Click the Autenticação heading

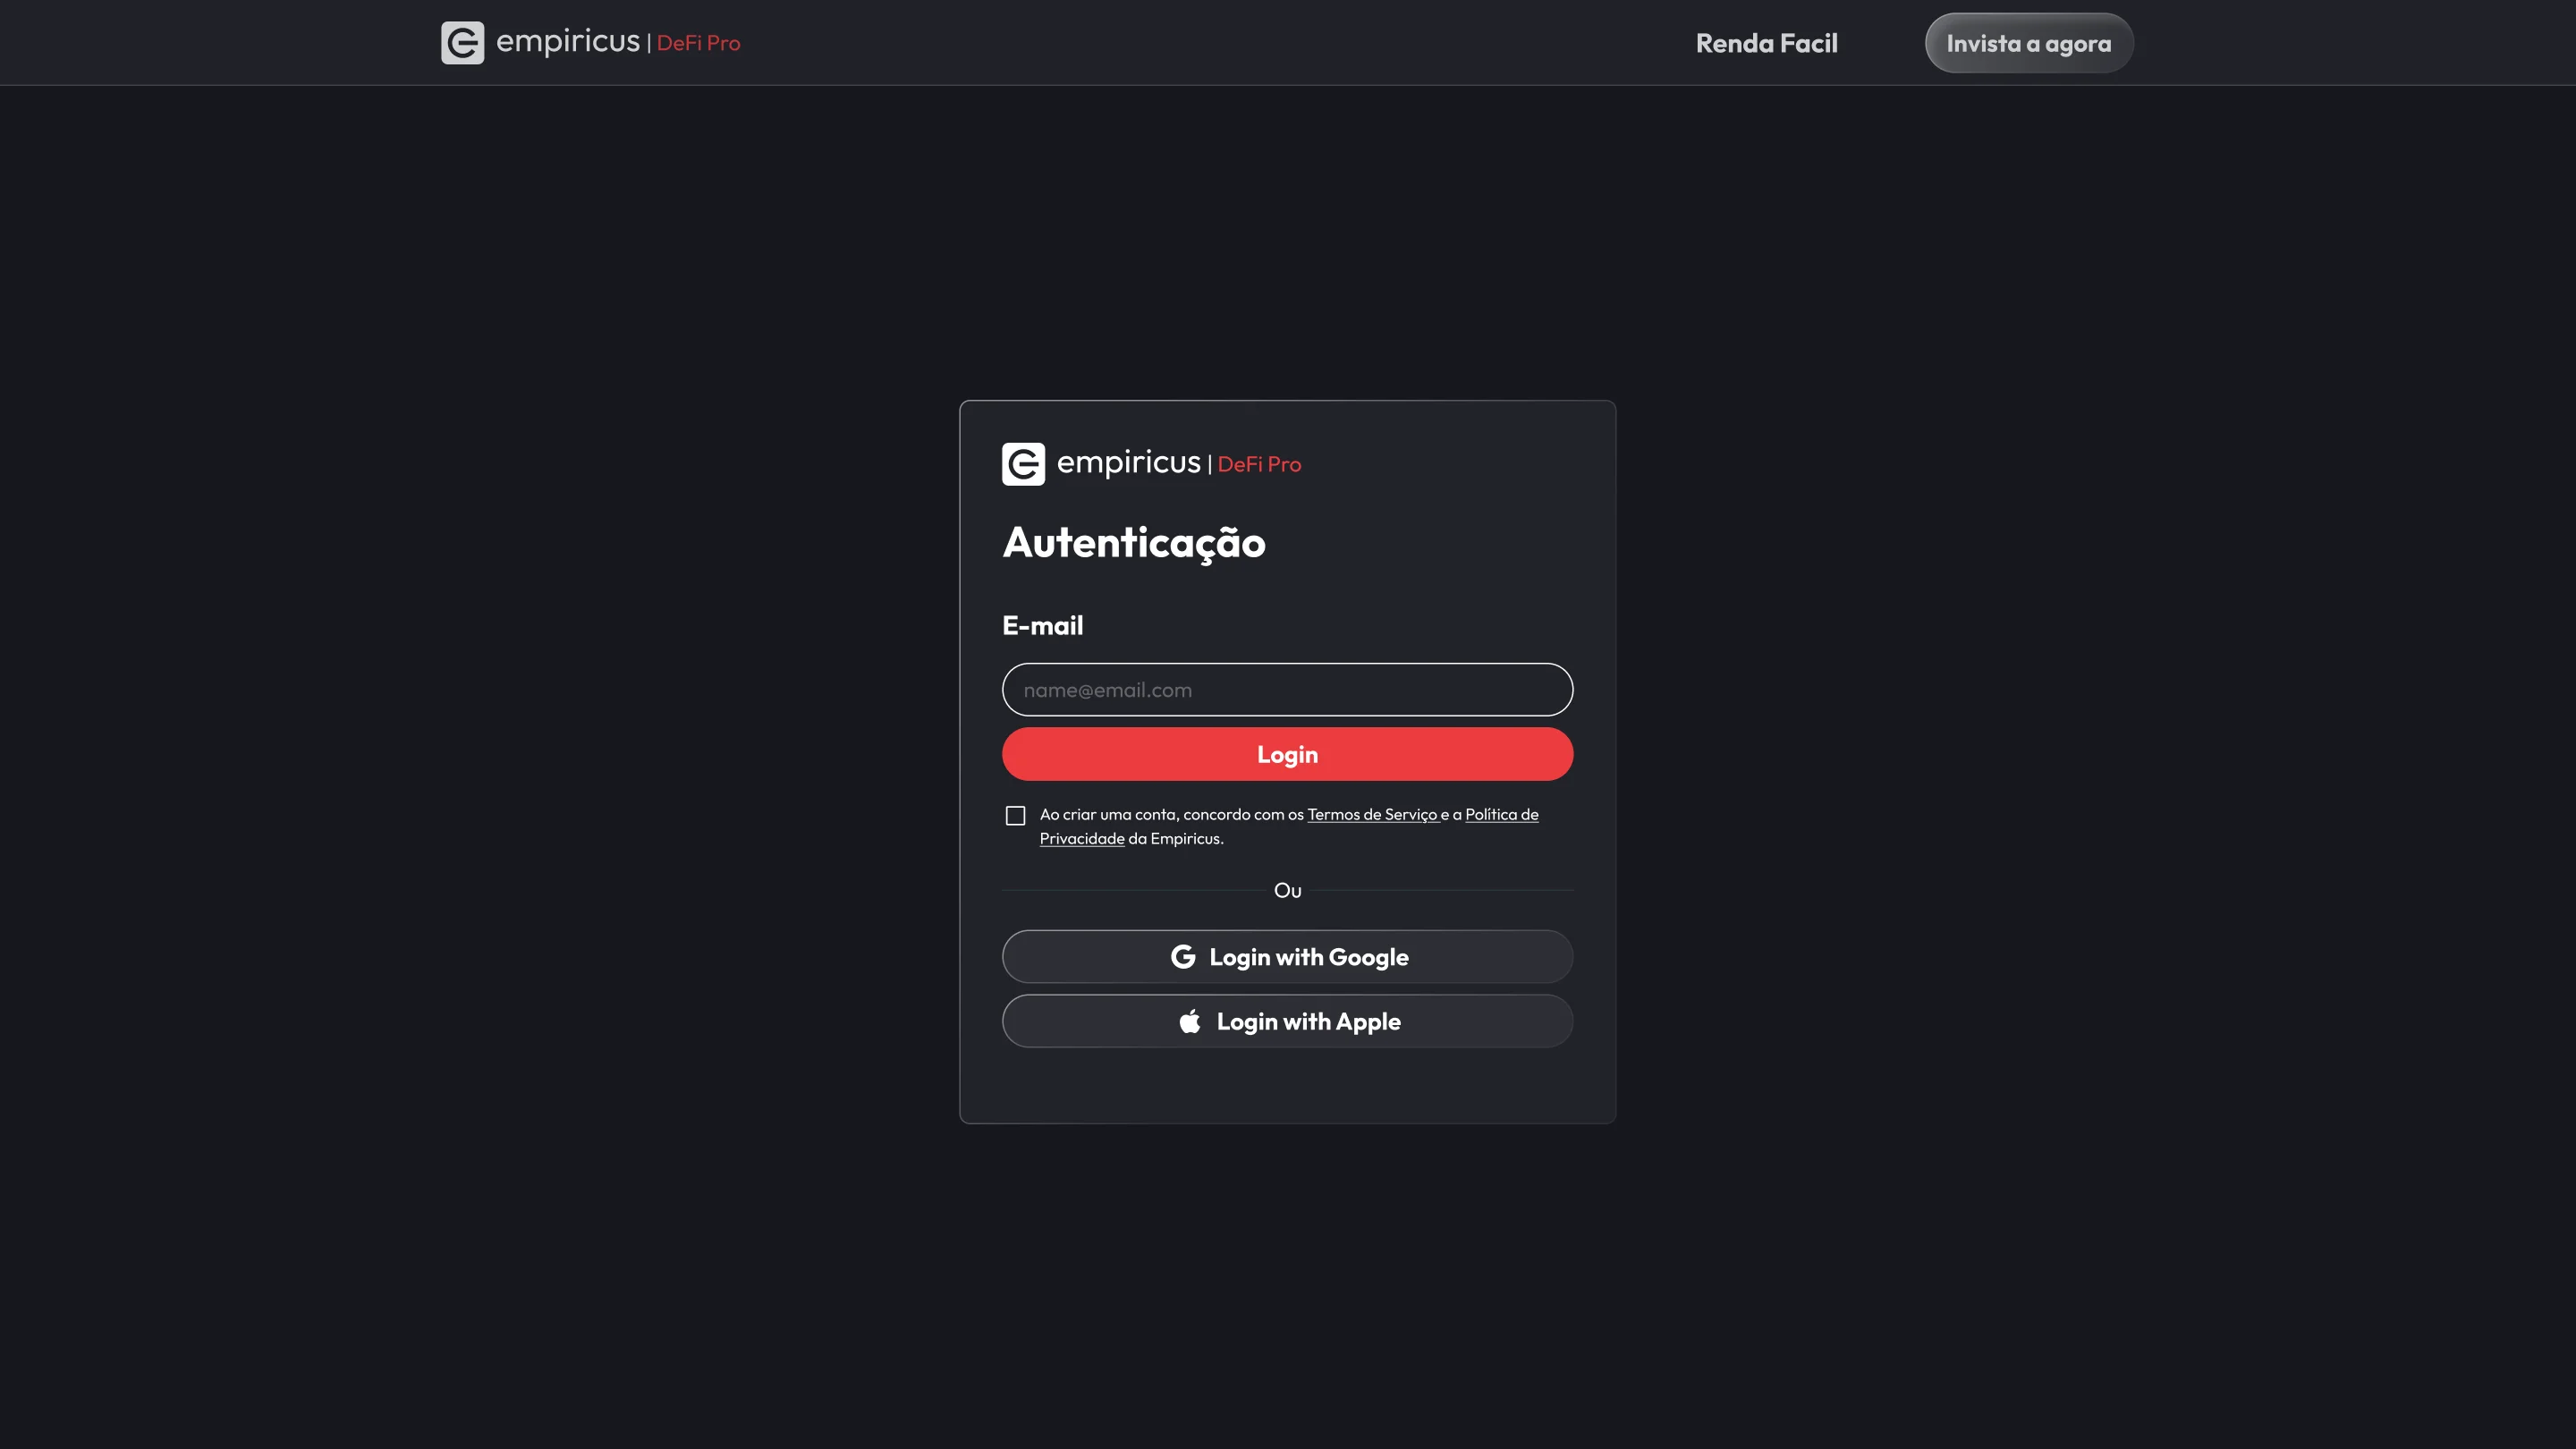coord(1134,543)
